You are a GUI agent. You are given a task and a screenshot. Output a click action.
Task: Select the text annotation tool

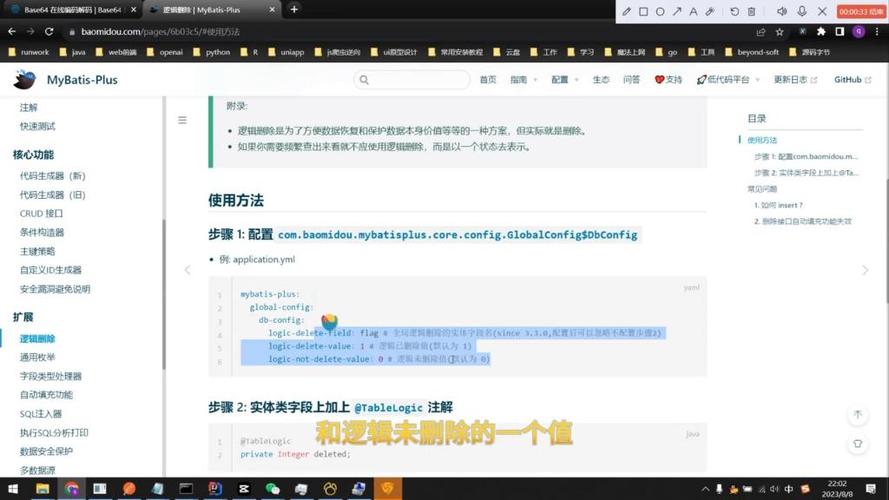click(x=693, y=11)
